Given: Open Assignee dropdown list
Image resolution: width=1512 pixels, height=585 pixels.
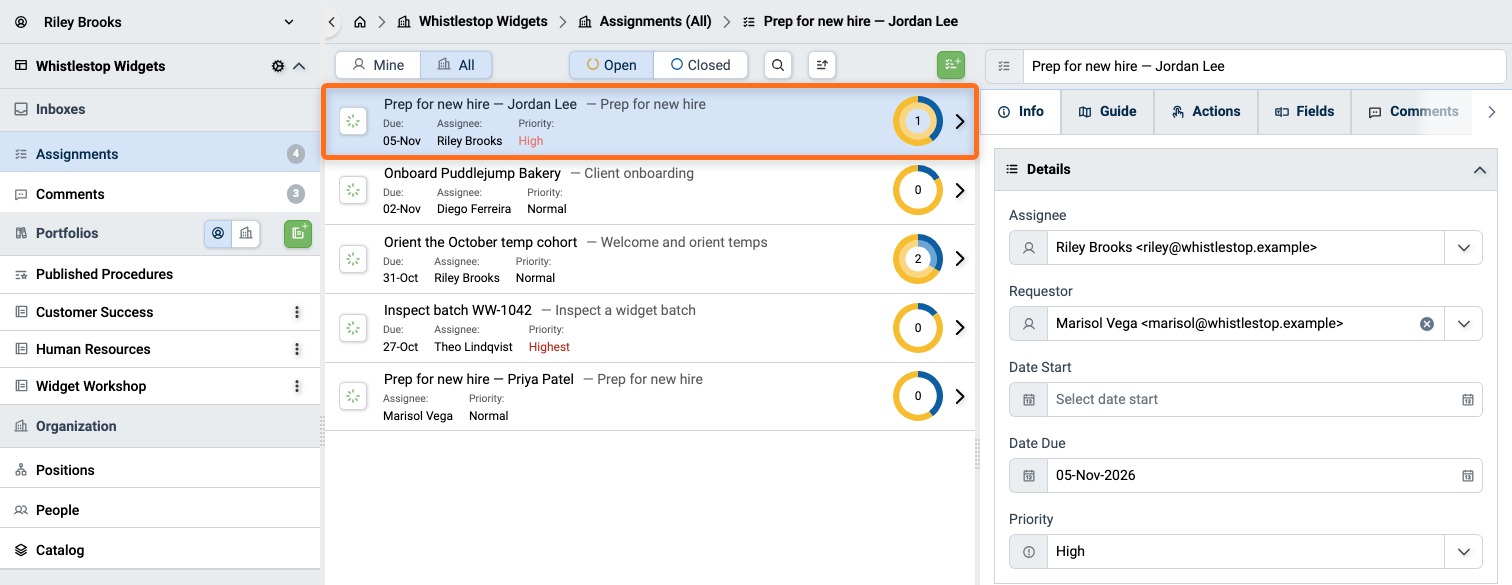Looking at the screenshot, I should tap(1464, 247).
